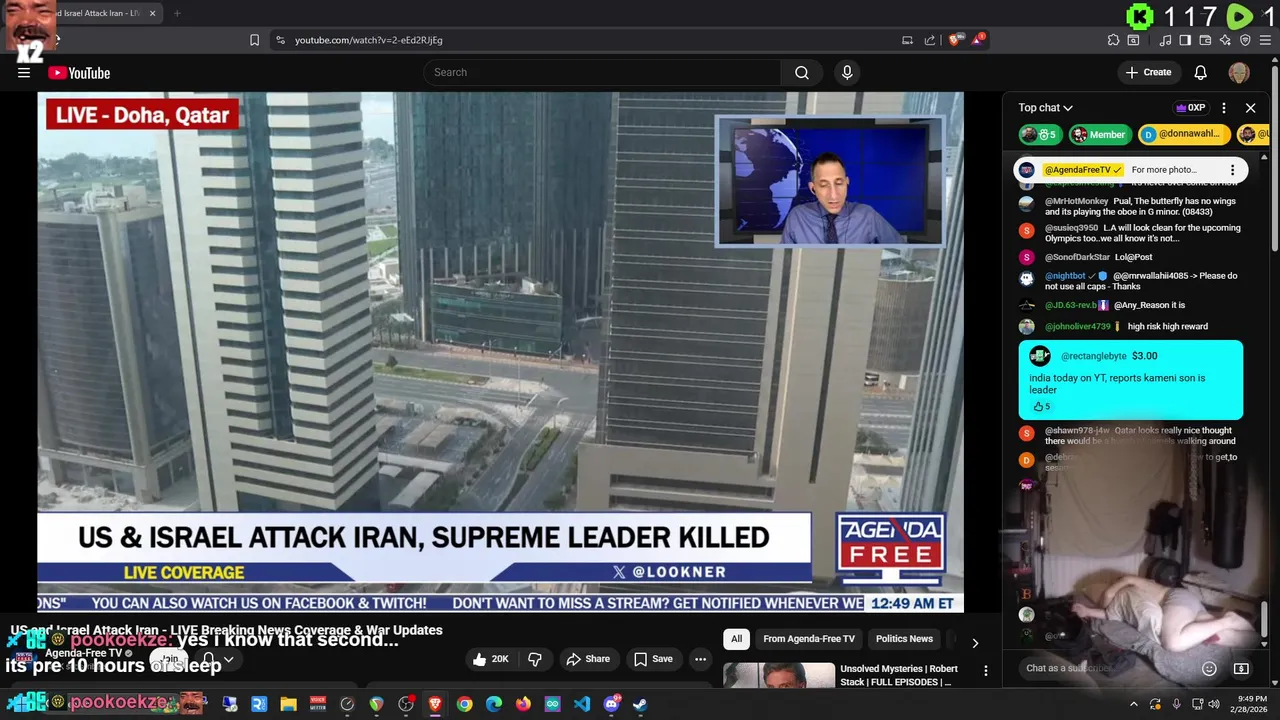
Task: Open the YouTube account avatar menu
Action: tap(1239, 72)
